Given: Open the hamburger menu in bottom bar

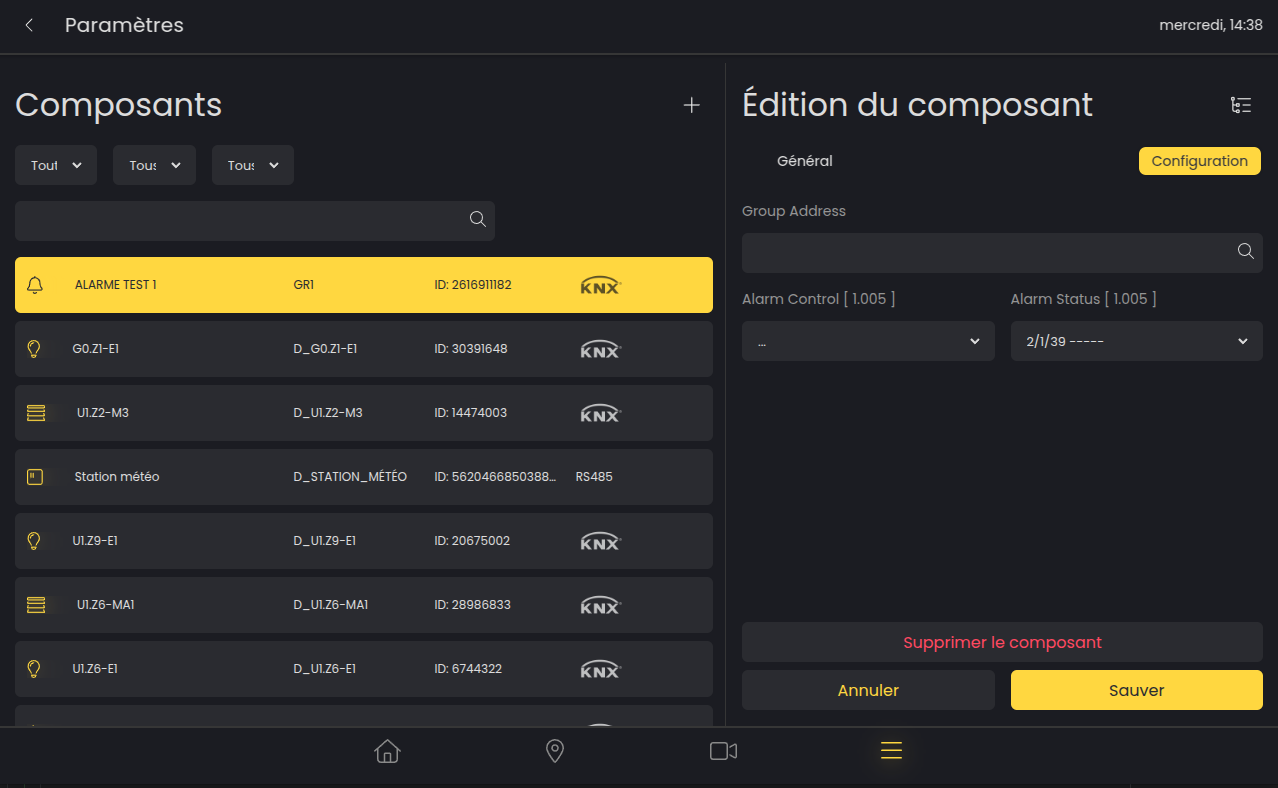Looking at the screenshot, I should point(891,751).
